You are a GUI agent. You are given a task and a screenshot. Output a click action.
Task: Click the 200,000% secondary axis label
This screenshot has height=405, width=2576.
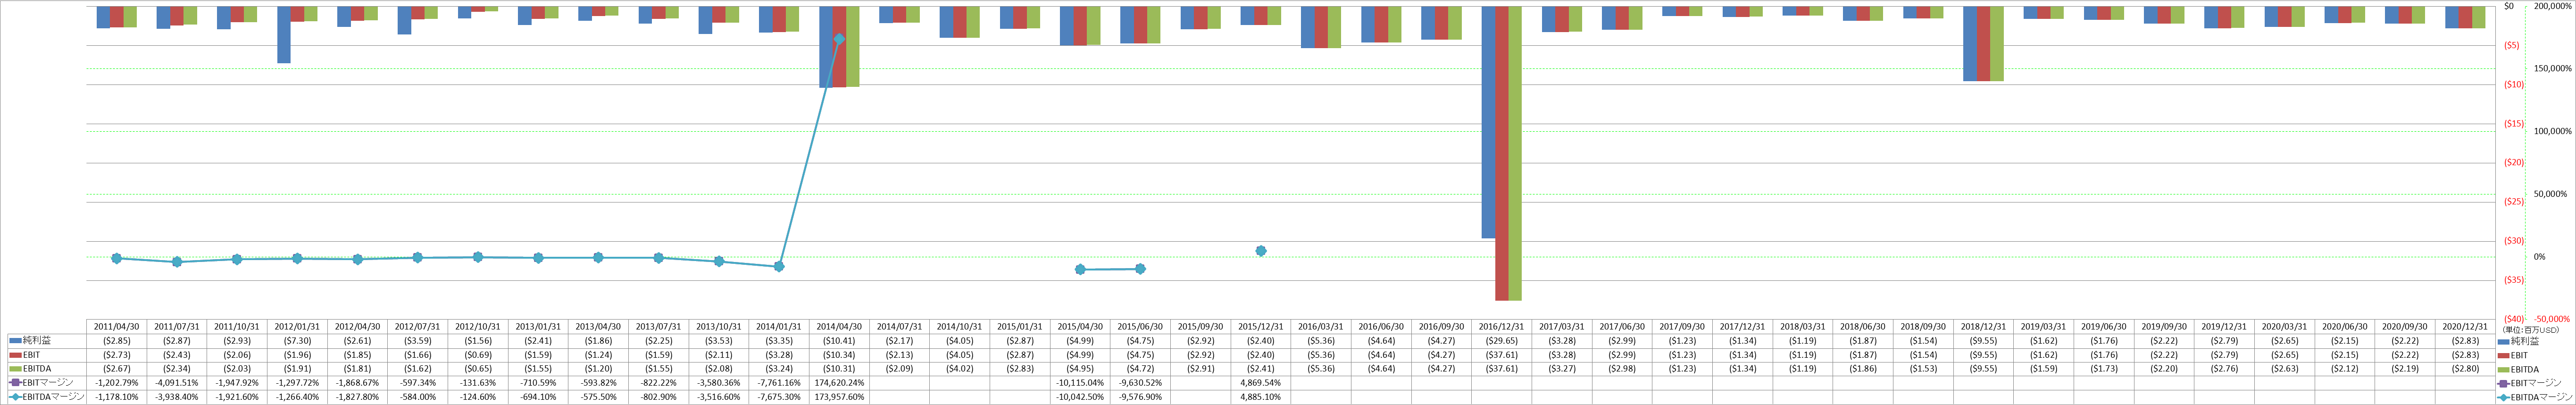tap(2552, 6)
